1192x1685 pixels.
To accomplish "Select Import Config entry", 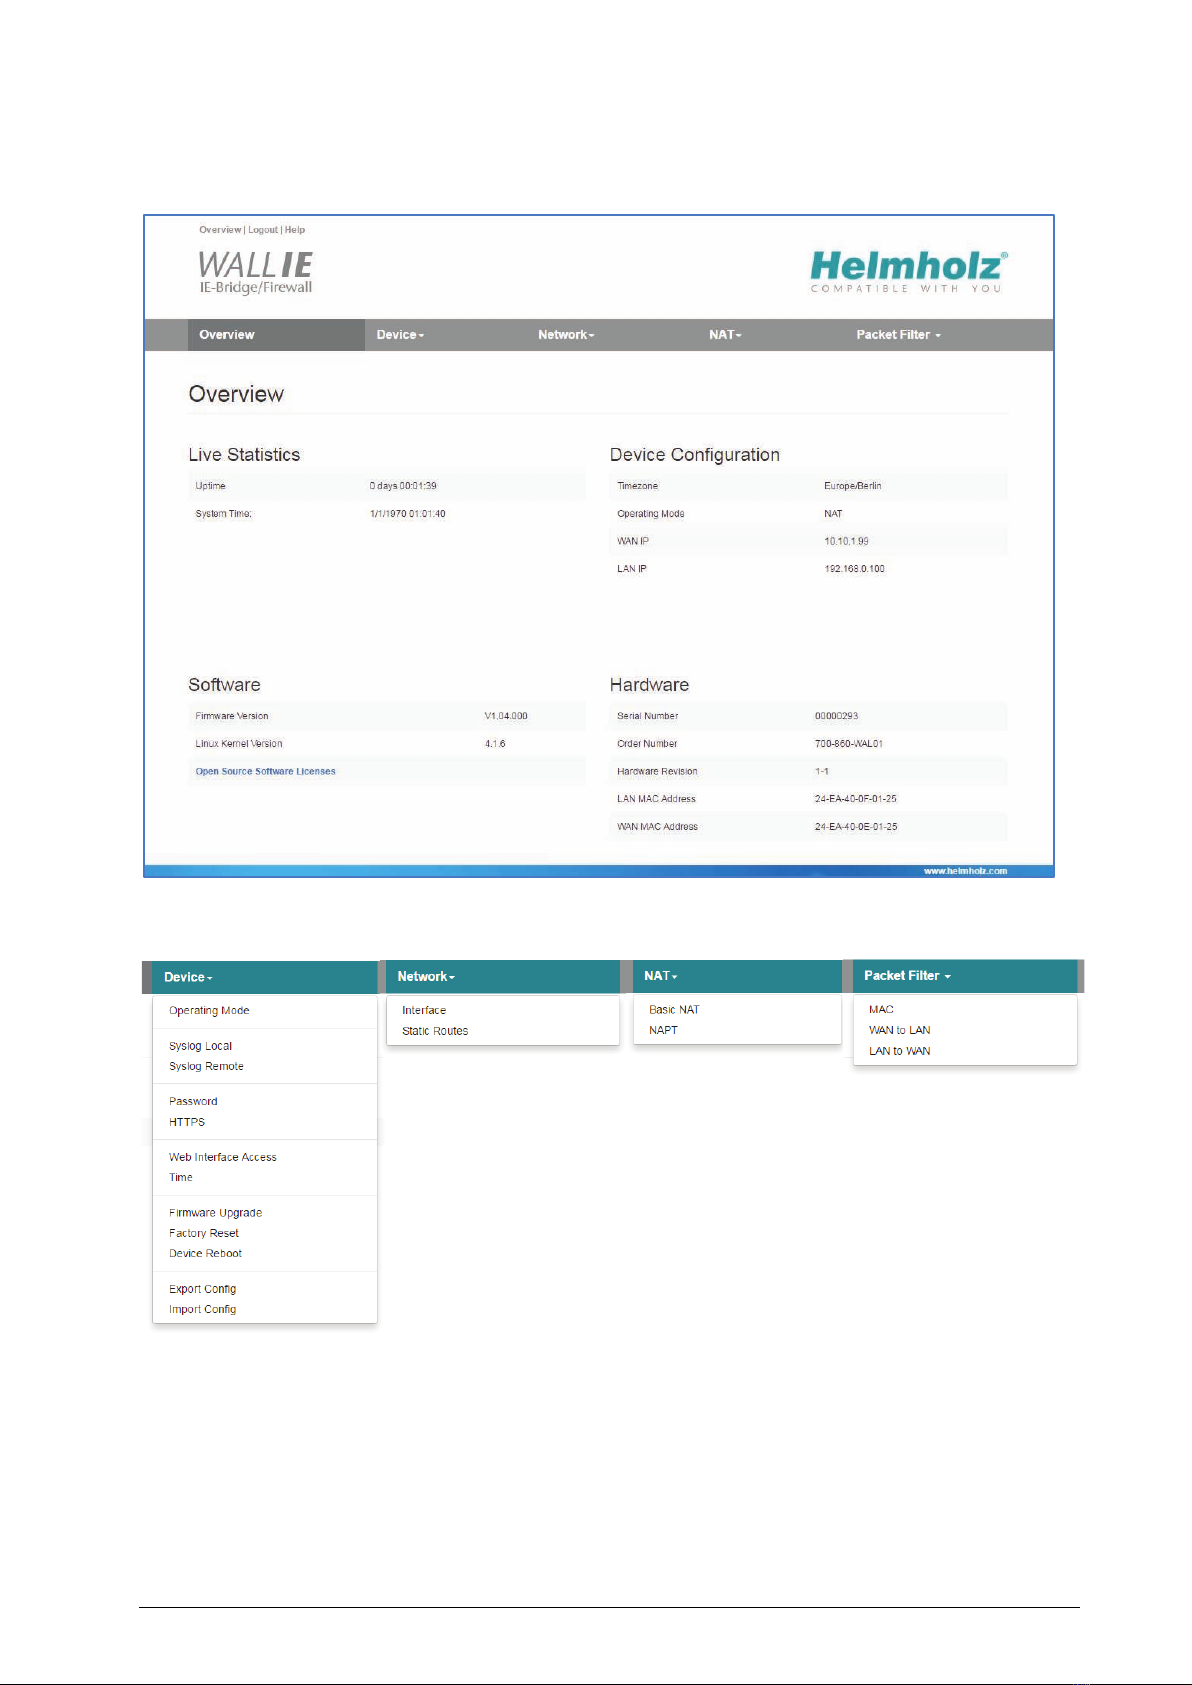I will pos(202,1309).
